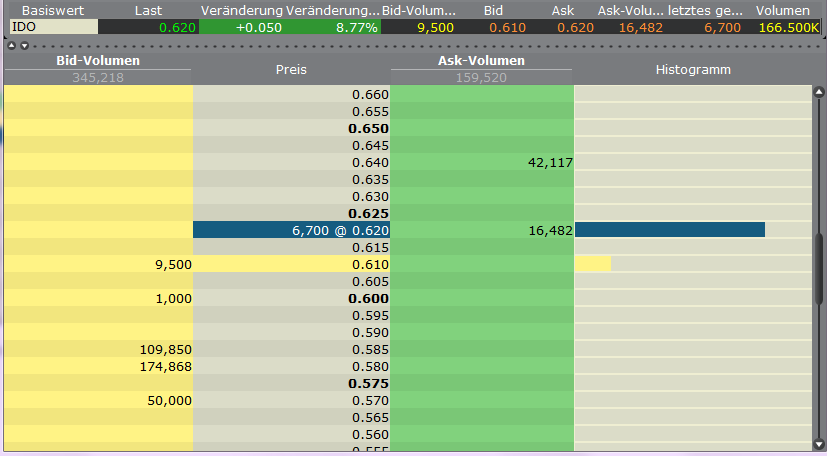Click the 0.630 price level
This screenshot has height=456, width=827.
(370, 196)
